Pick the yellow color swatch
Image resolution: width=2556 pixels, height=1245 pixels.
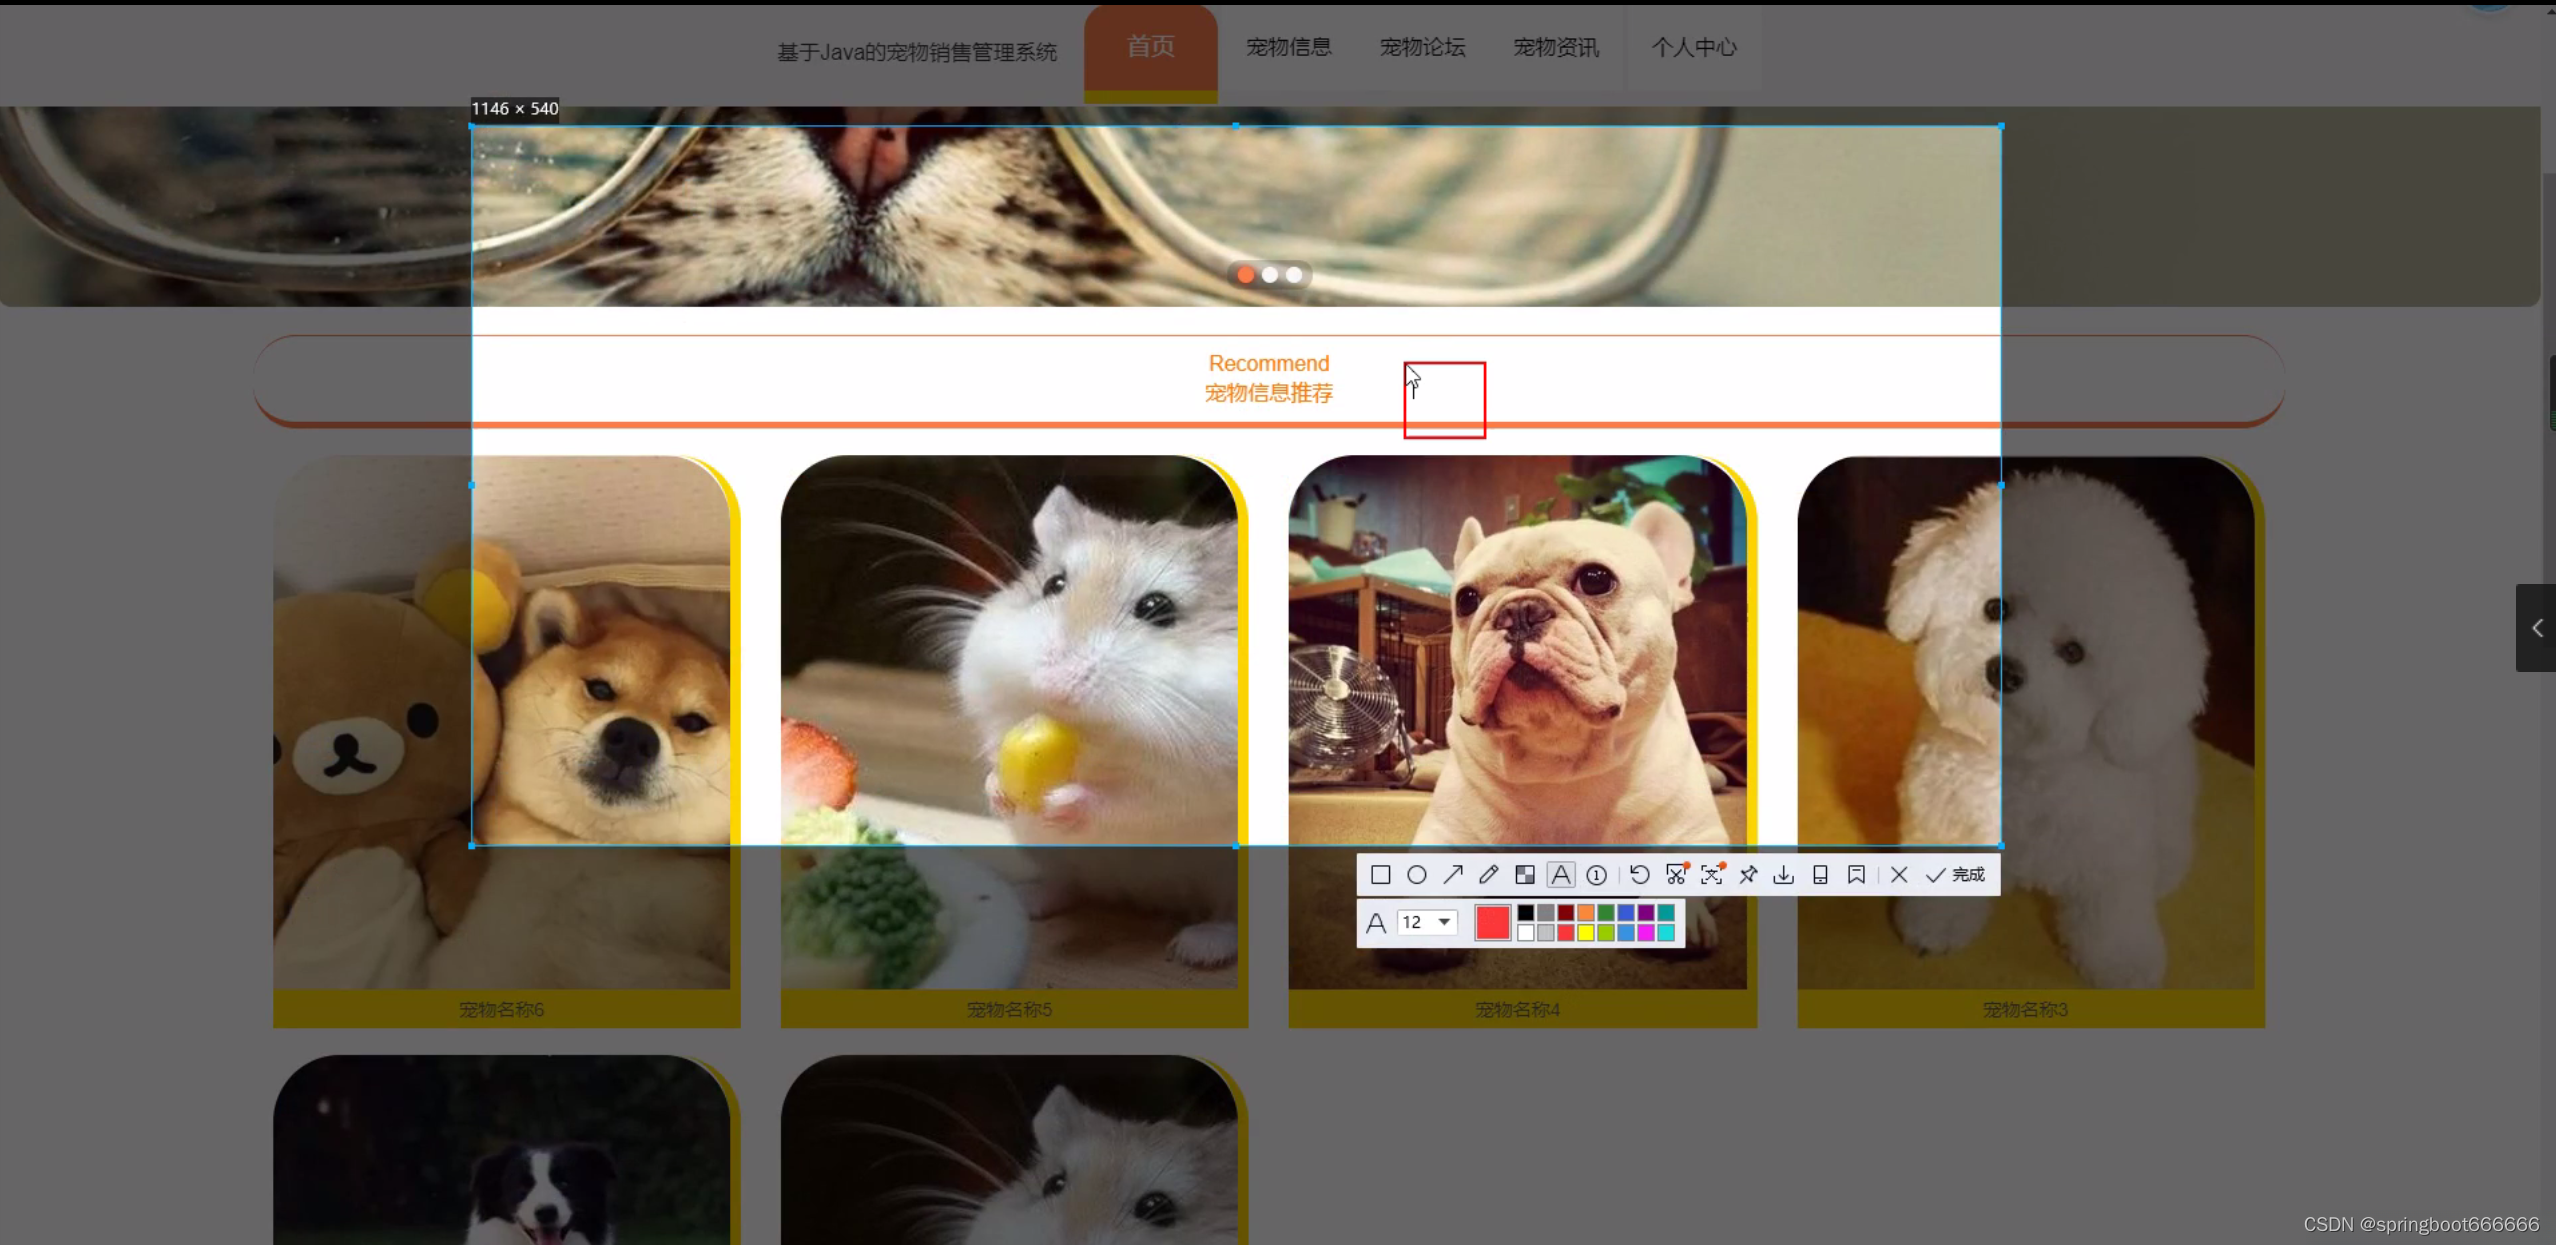click(1586, 933)
